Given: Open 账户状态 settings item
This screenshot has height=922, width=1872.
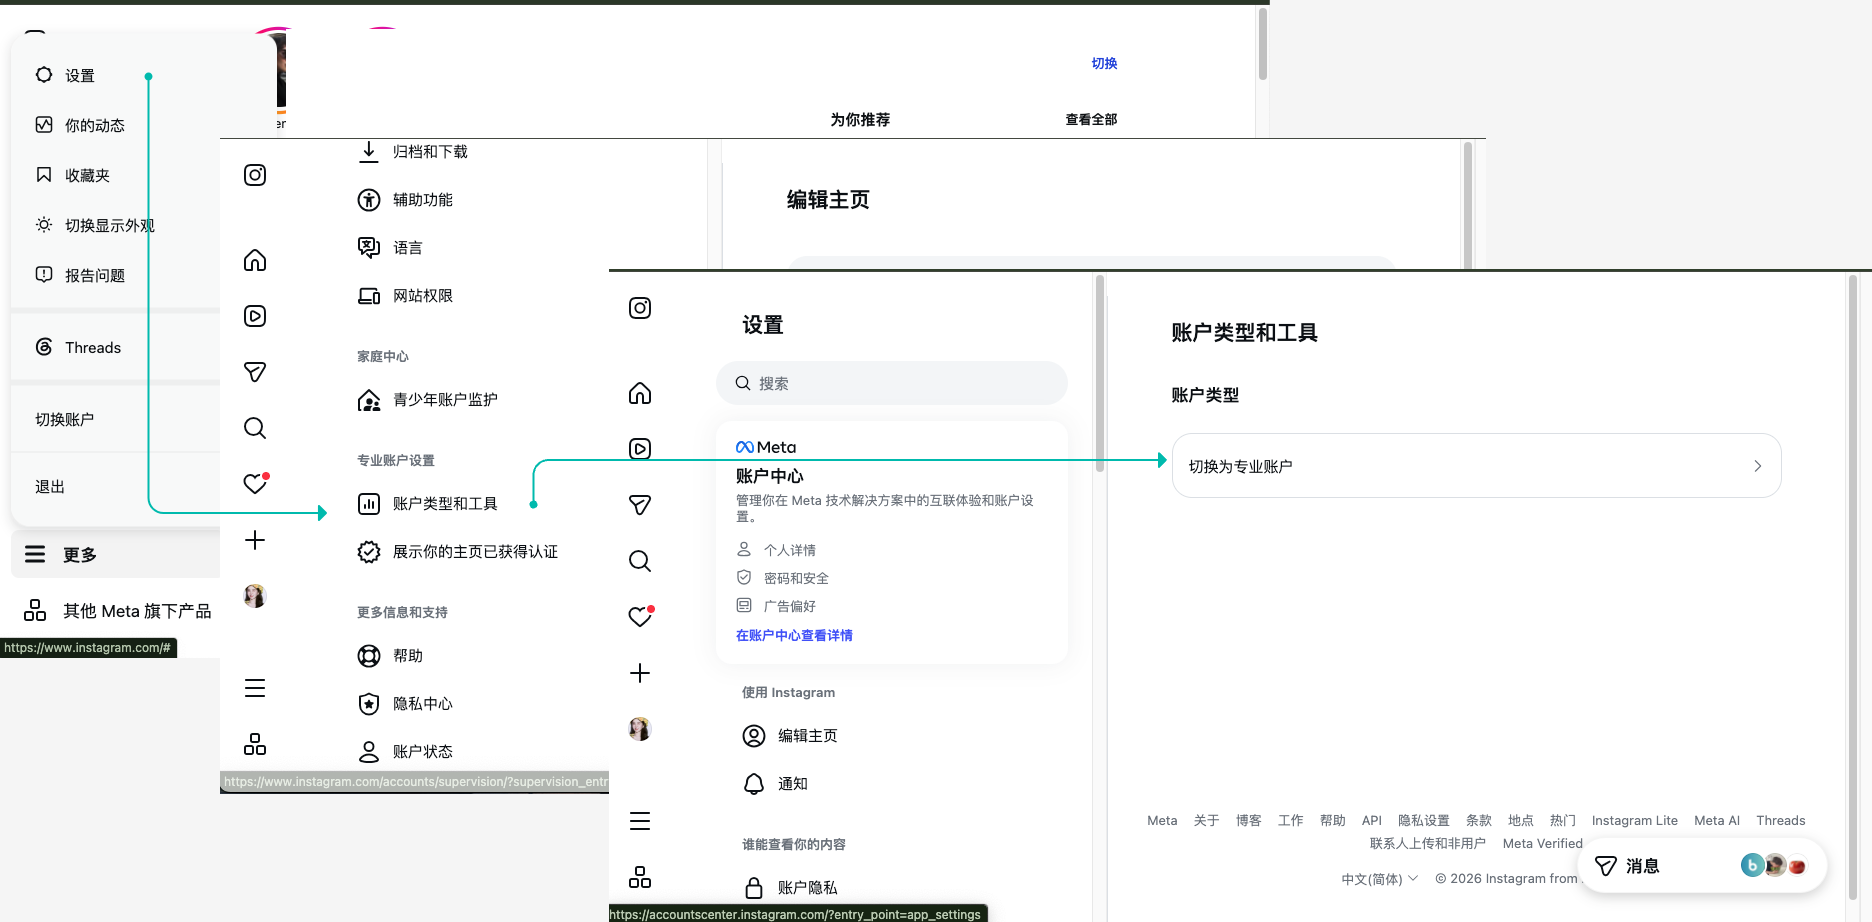Looking at the screenshot, I should (405, 751).
